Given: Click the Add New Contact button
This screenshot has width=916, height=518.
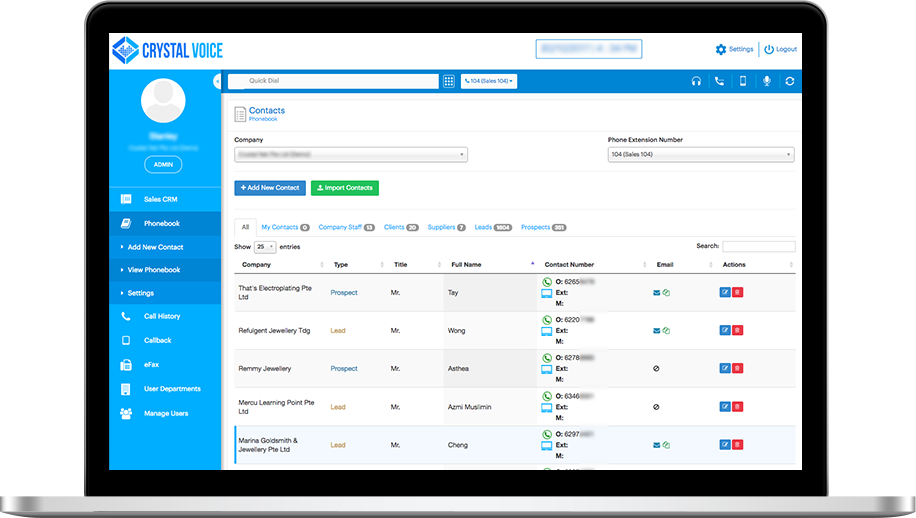Looking at the screenshot, I should click(x=270, y=188).
